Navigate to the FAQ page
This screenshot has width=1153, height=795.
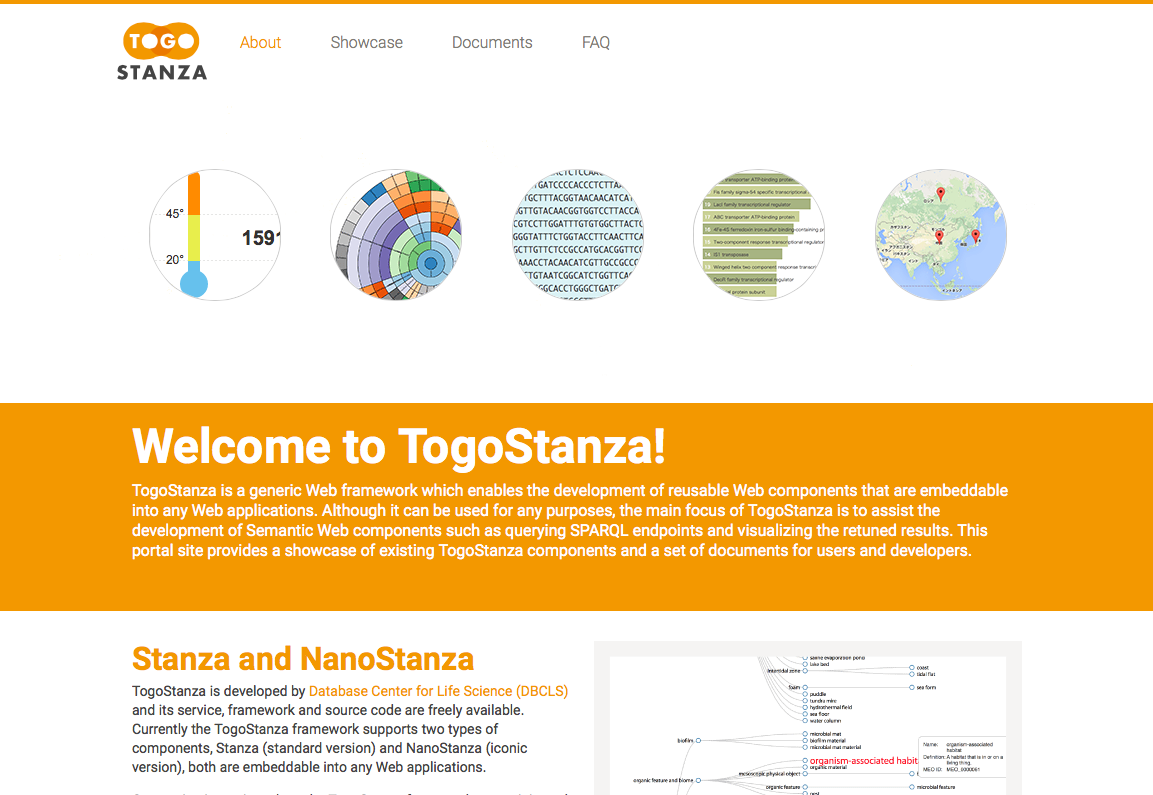point(596,43)
